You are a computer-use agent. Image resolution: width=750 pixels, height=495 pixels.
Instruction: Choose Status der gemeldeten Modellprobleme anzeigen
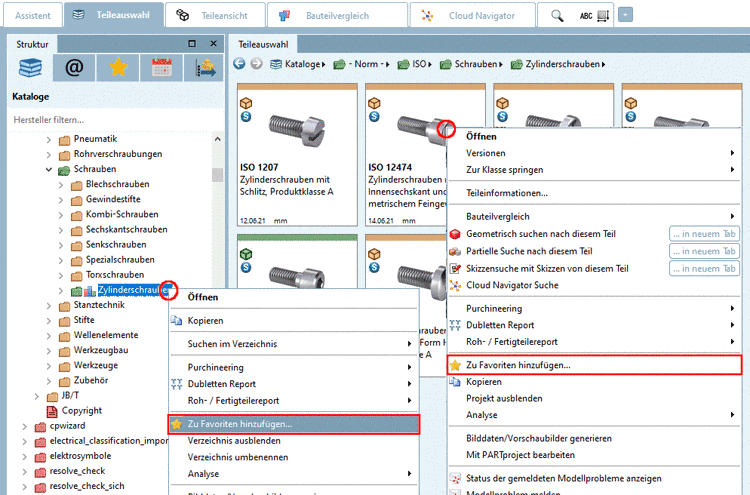594,478
